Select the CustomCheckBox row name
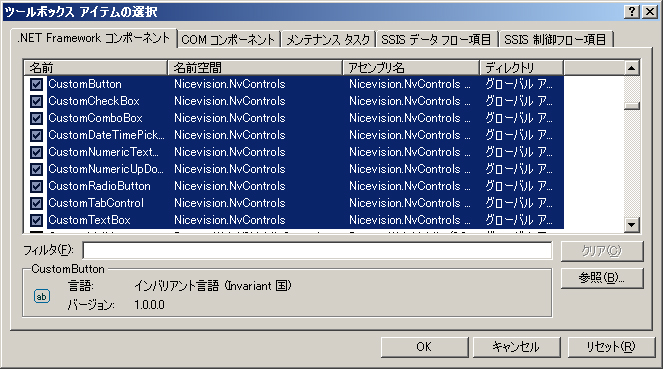 94,101
